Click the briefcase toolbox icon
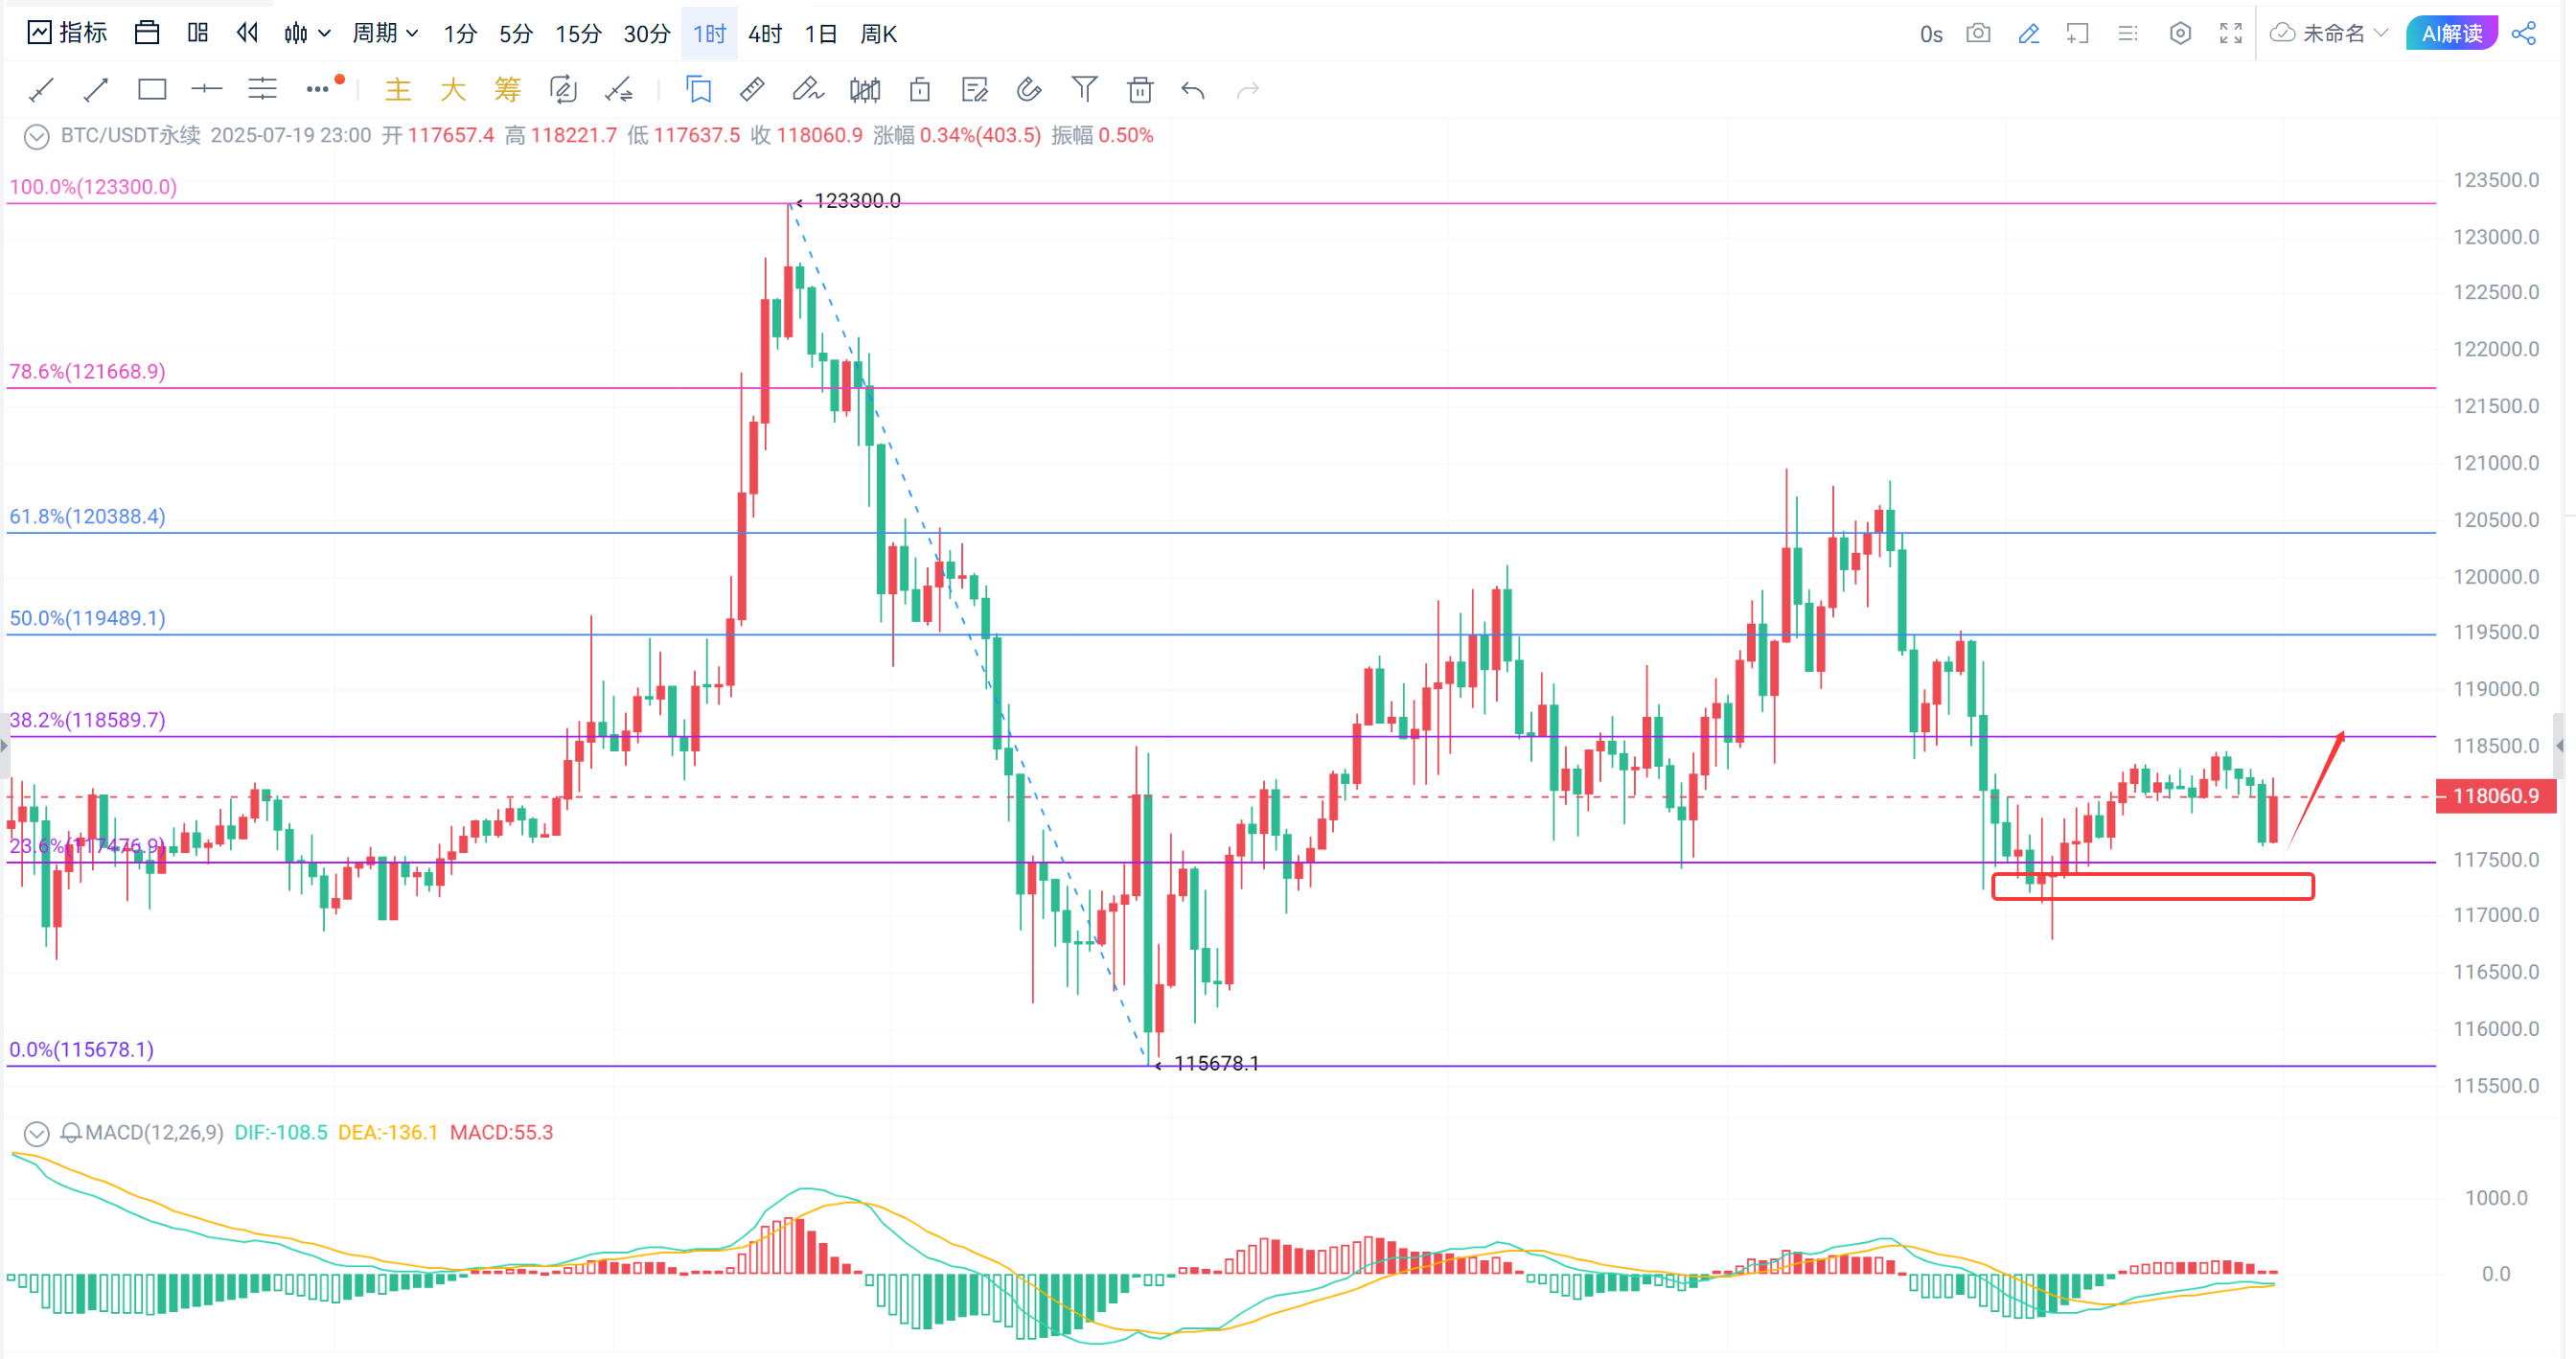2576x1359 pixels. 147,33
